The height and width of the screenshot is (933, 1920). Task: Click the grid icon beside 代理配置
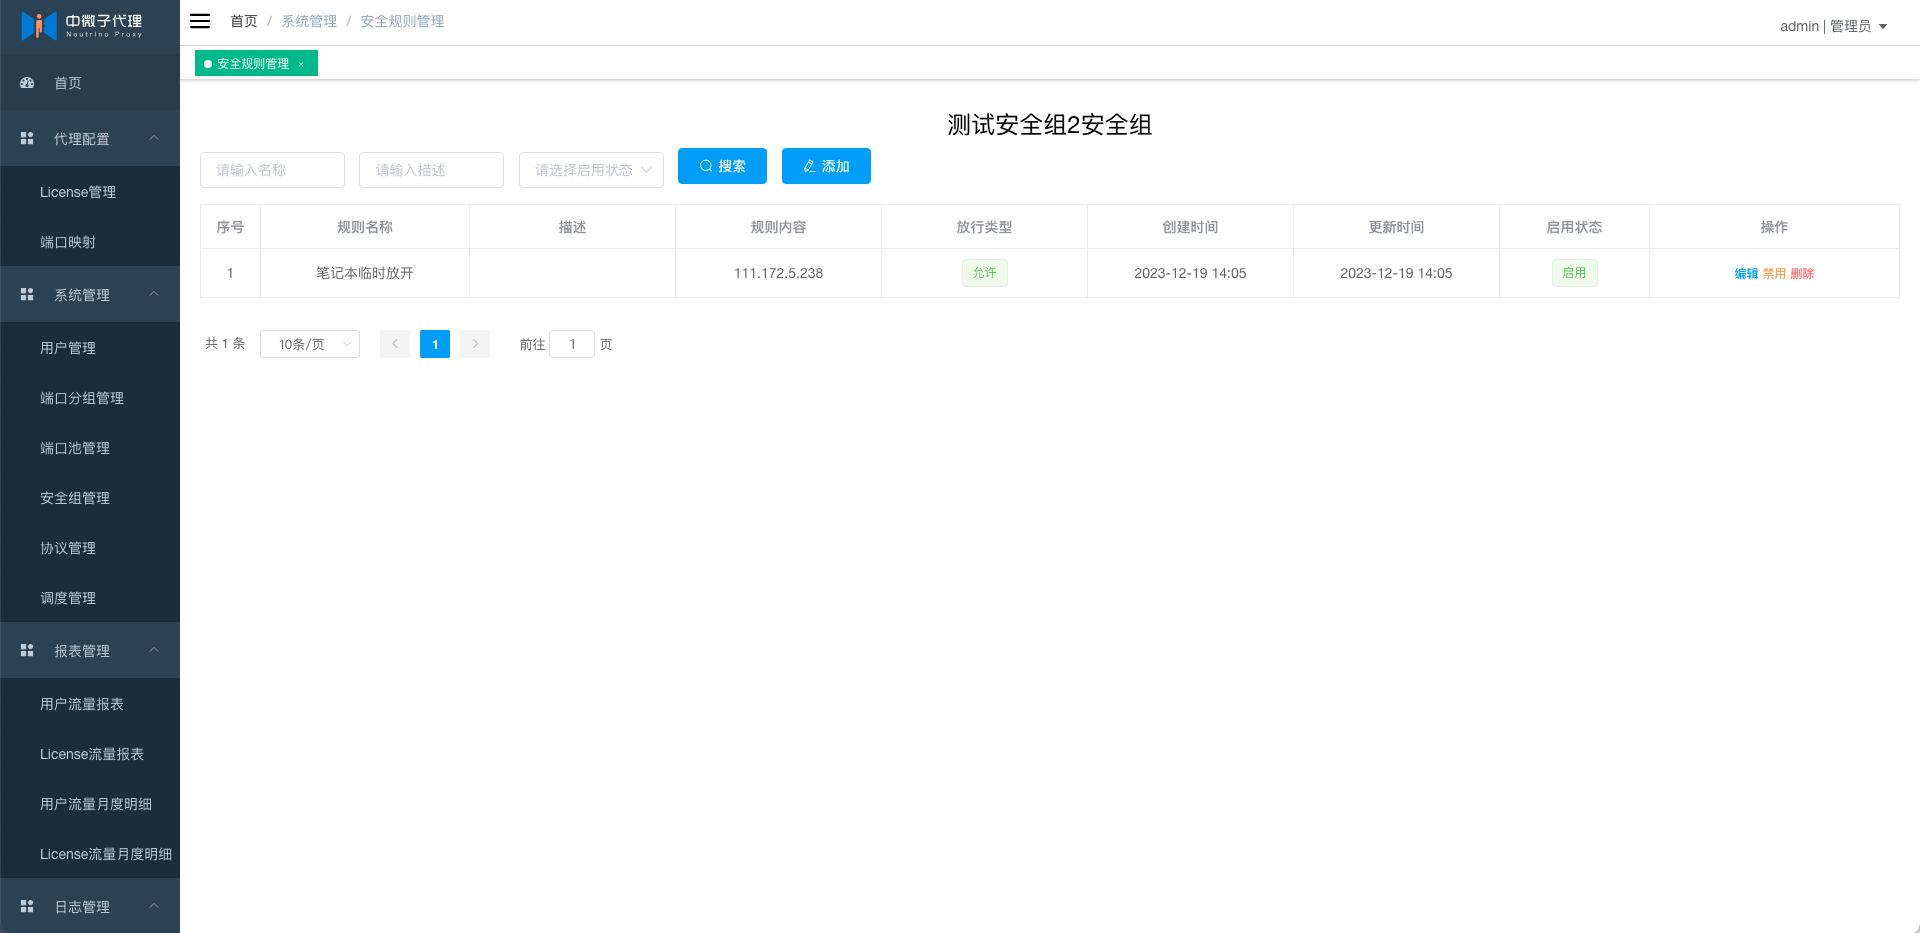point(27,138)
